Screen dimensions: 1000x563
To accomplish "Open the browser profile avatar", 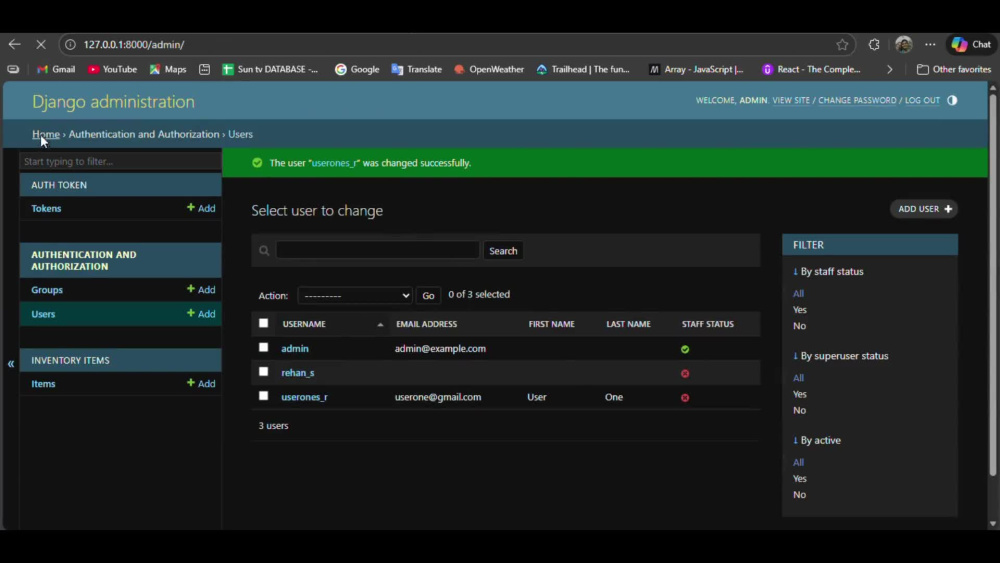I will [x=903, y=45].
